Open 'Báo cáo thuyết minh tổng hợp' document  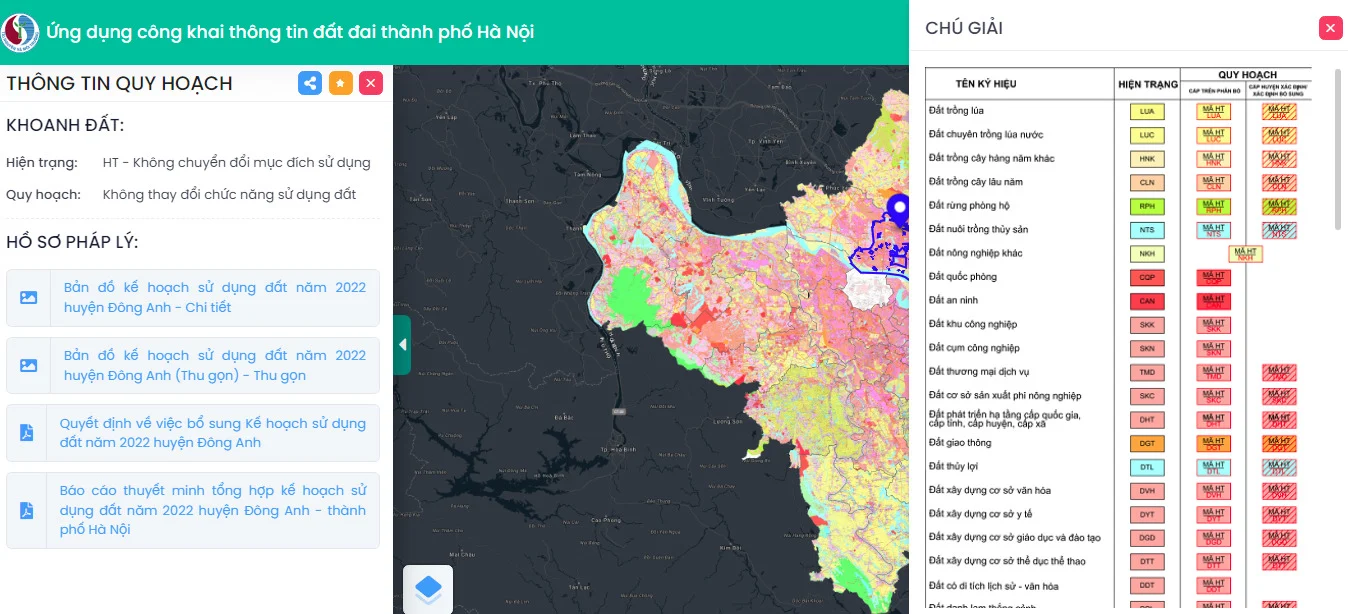pyautogui.click(x=213, y=510)
